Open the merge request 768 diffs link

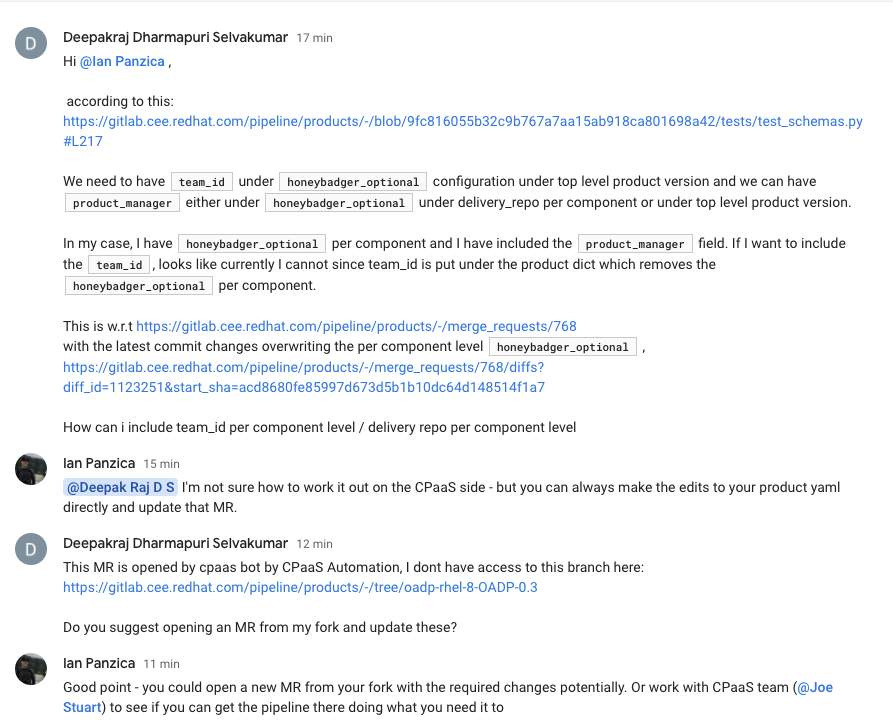tap(303, 378)
